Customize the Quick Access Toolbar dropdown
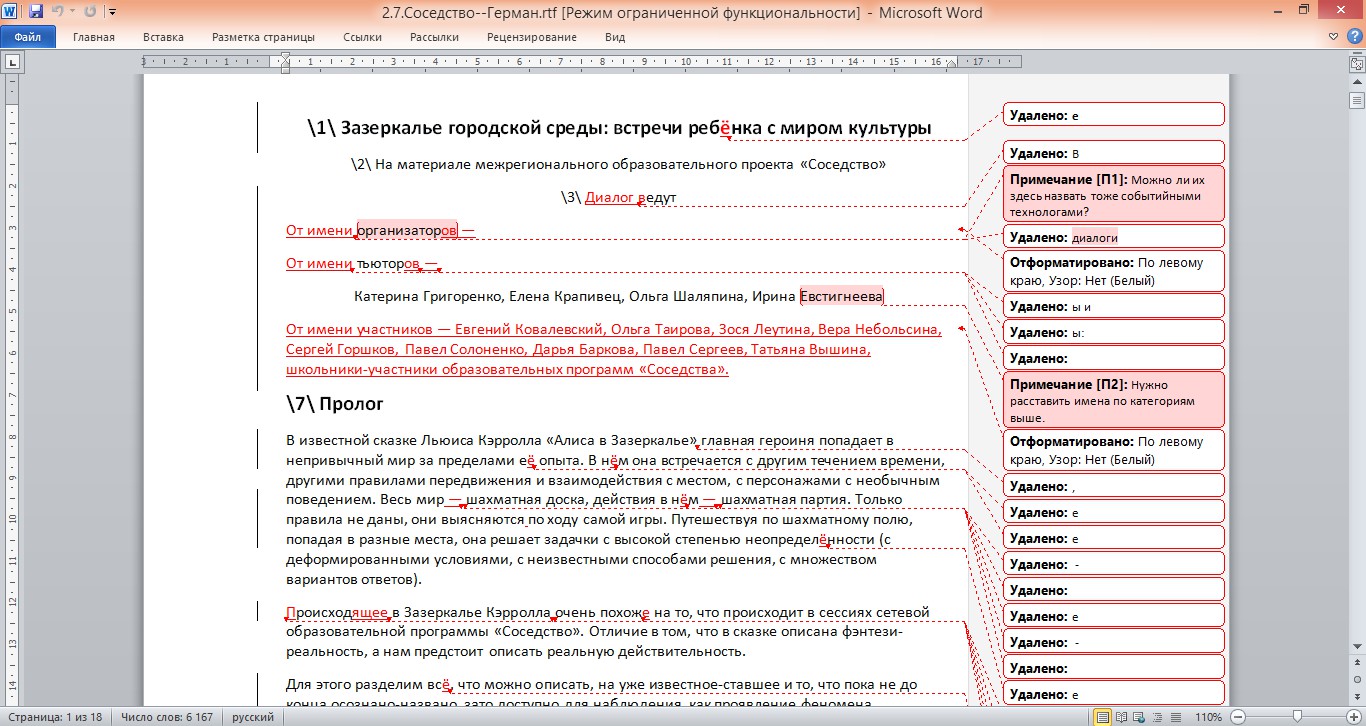This screenshot has height=726, width=1366. (111, 12)
